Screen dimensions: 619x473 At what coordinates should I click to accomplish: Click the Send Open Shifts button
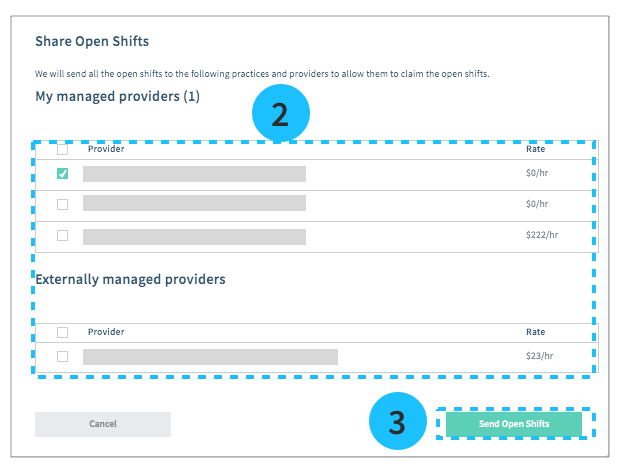(x=514, y=424)
